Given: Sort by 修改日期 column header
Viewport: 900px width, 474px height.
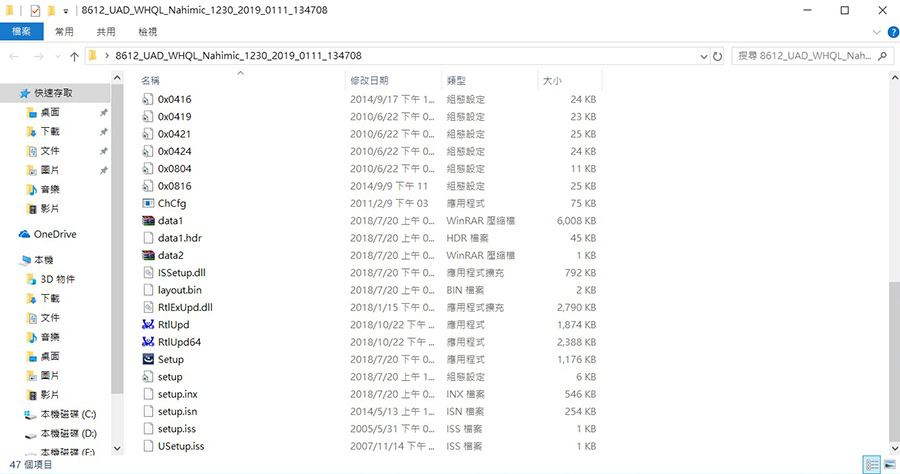Looking at the screenshot, I should (369, 80).
